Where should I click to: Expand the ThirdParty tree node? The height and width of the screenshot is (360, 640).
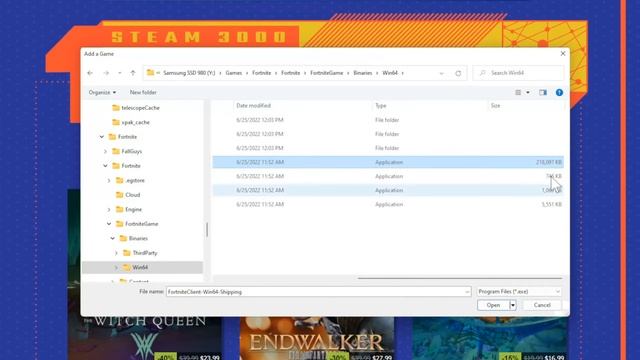pos(116,253)
